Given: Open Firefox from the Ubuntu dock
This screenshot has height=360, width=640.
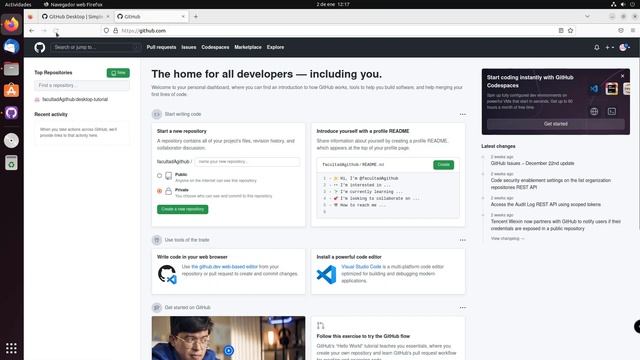Looking at the screenshot, I should pyautogui.click(x=11, y=24).
